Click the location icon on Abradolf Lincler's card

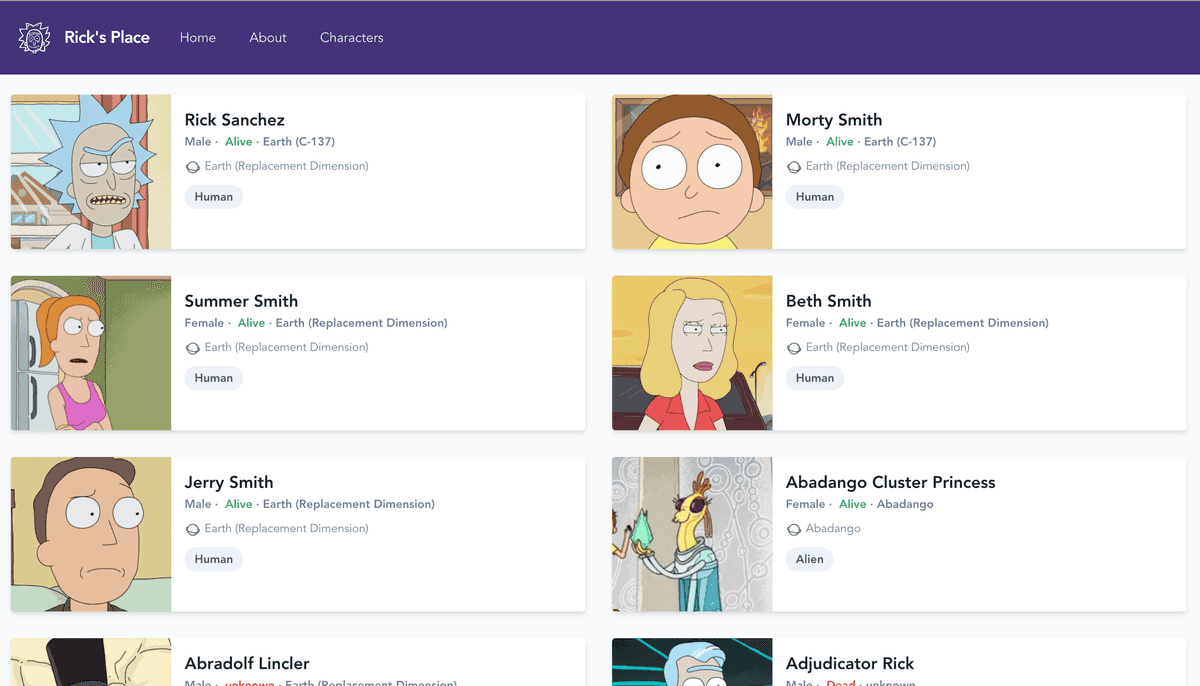pos(192,685)
